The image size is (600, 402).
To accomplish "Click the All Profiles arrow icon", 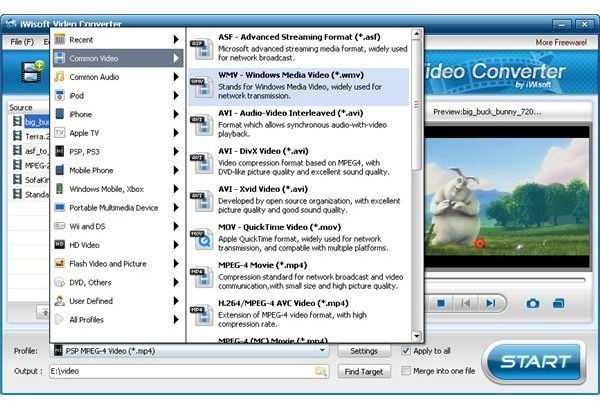I will (59, 319).
